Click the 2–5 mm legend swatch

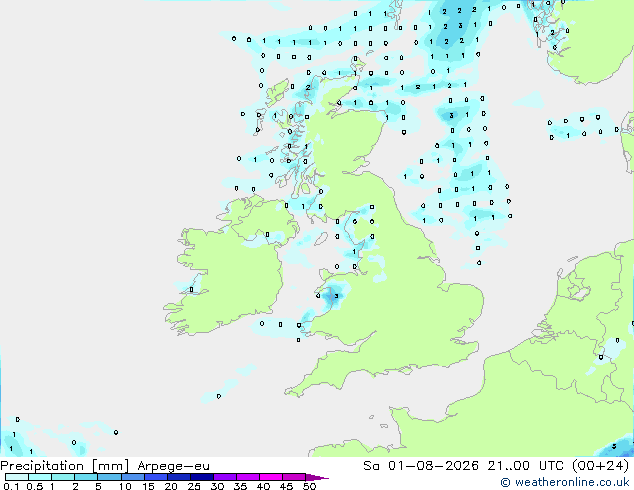coord(86,477)
